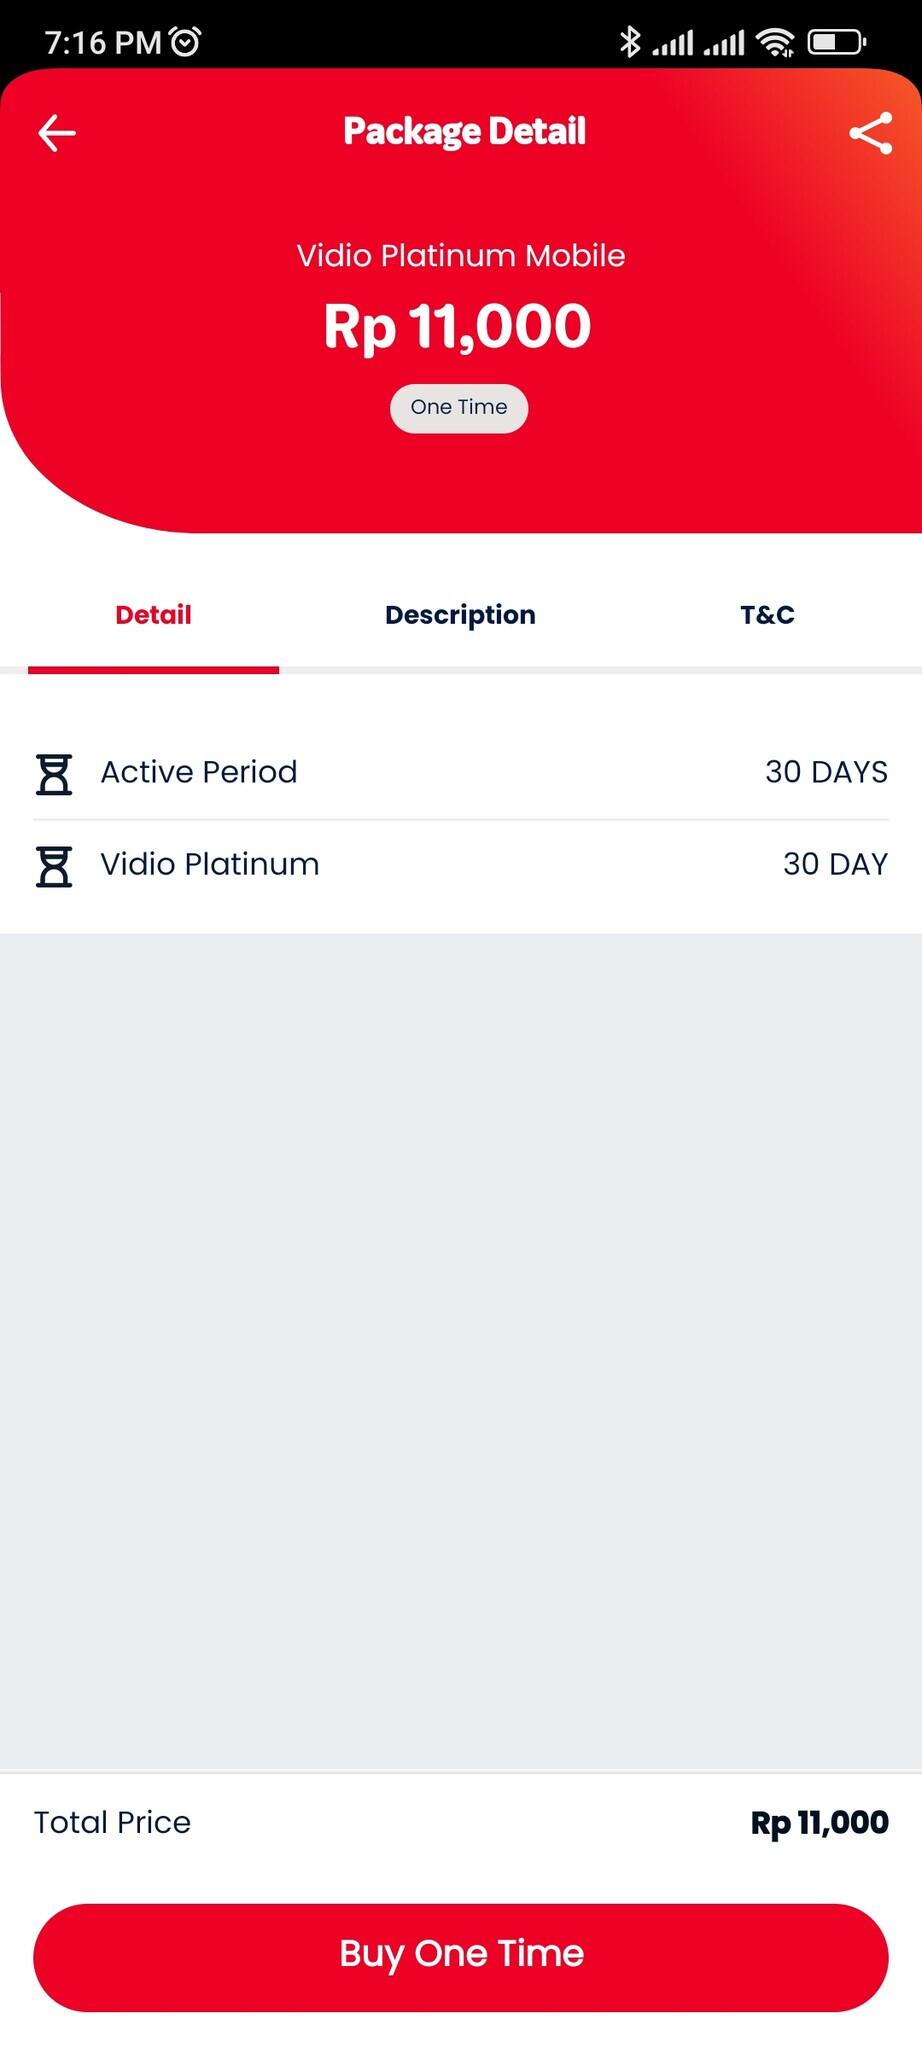
Task: Tap the Wi-Fi status icon
Action: pos(775,42)
